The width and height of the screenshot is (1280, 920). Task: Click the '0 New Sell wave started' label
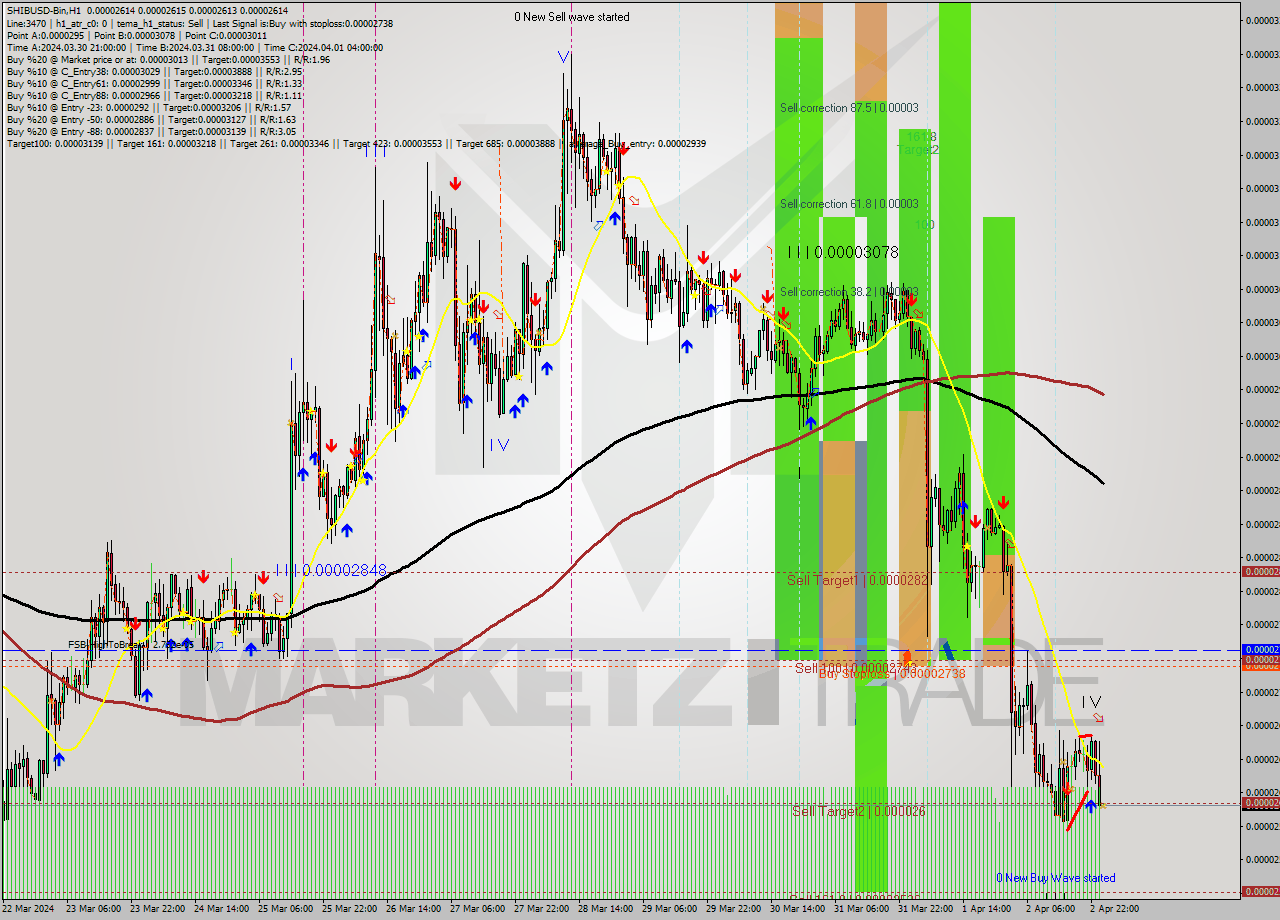(x=572, y=17)
